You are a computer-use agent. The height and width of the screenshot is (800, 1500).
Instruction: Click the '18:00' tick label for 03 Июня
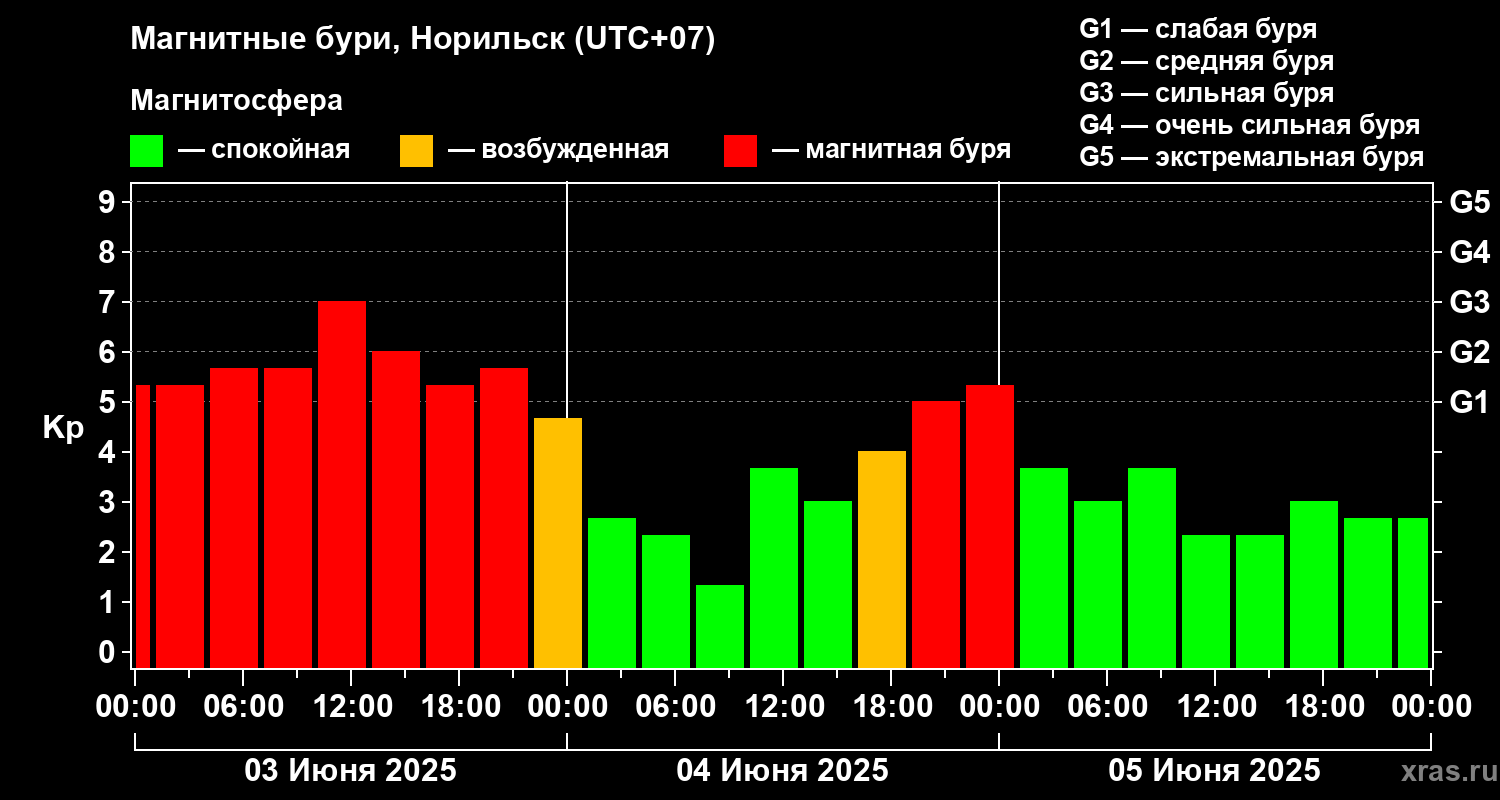point(459,707)
